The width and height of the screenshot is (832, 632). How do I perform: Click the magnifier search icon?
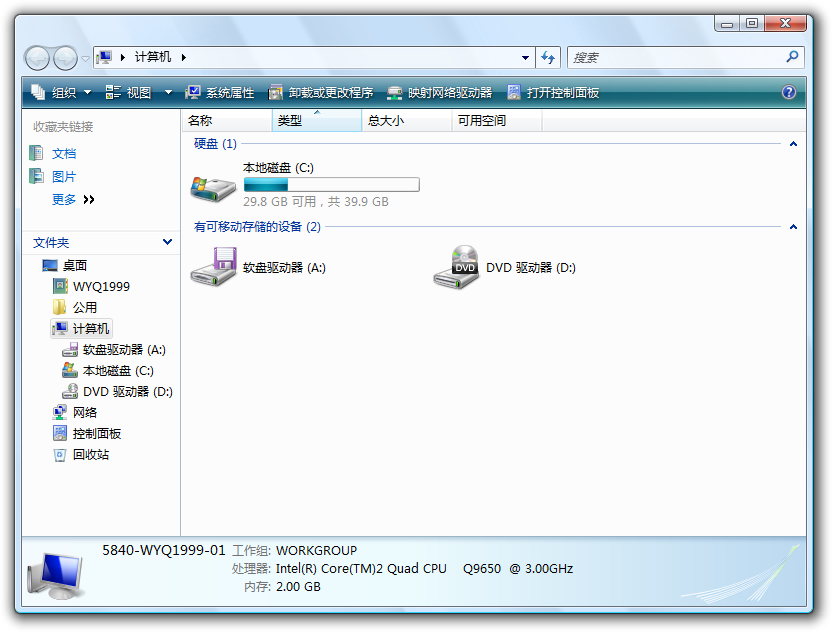[792, 56]
